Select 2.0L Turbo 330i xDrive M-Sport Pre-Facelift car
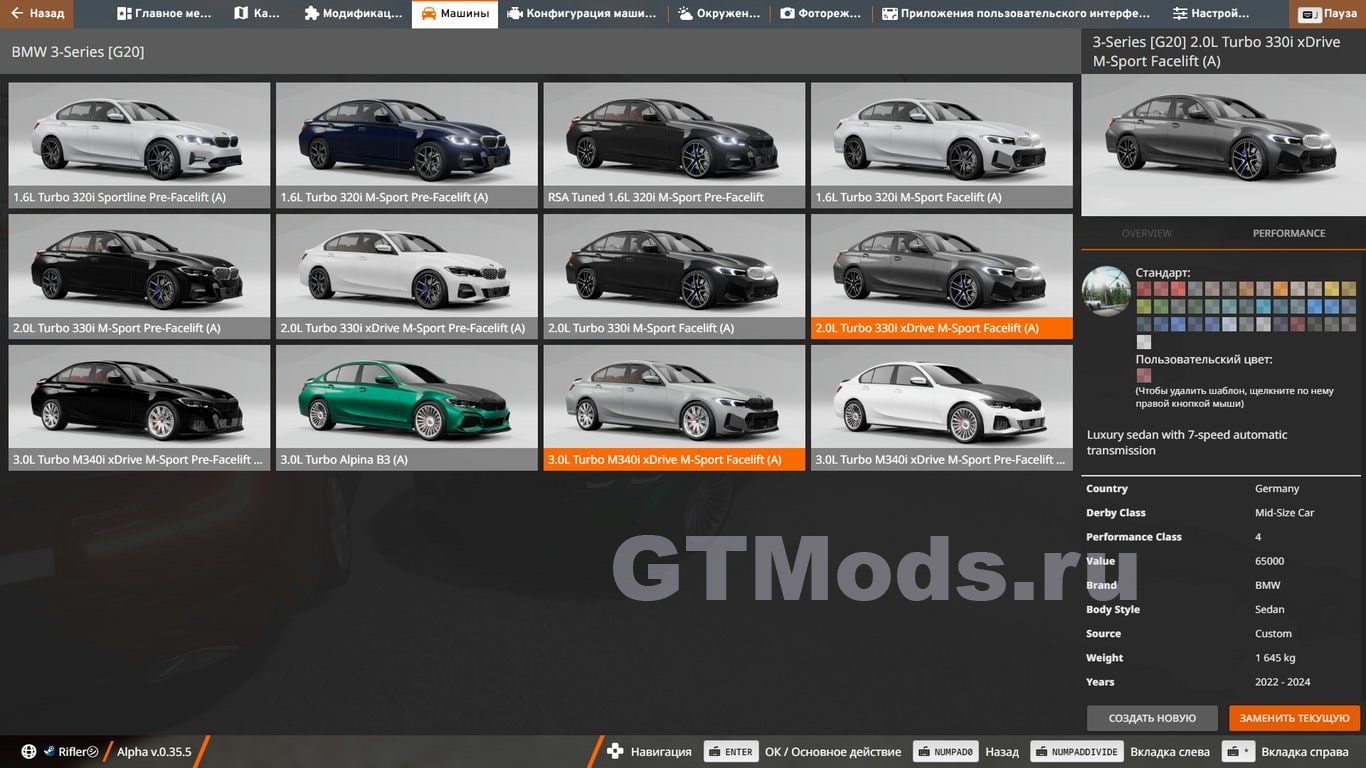This screenshot has height=768, width=1366. coord(407,276)
